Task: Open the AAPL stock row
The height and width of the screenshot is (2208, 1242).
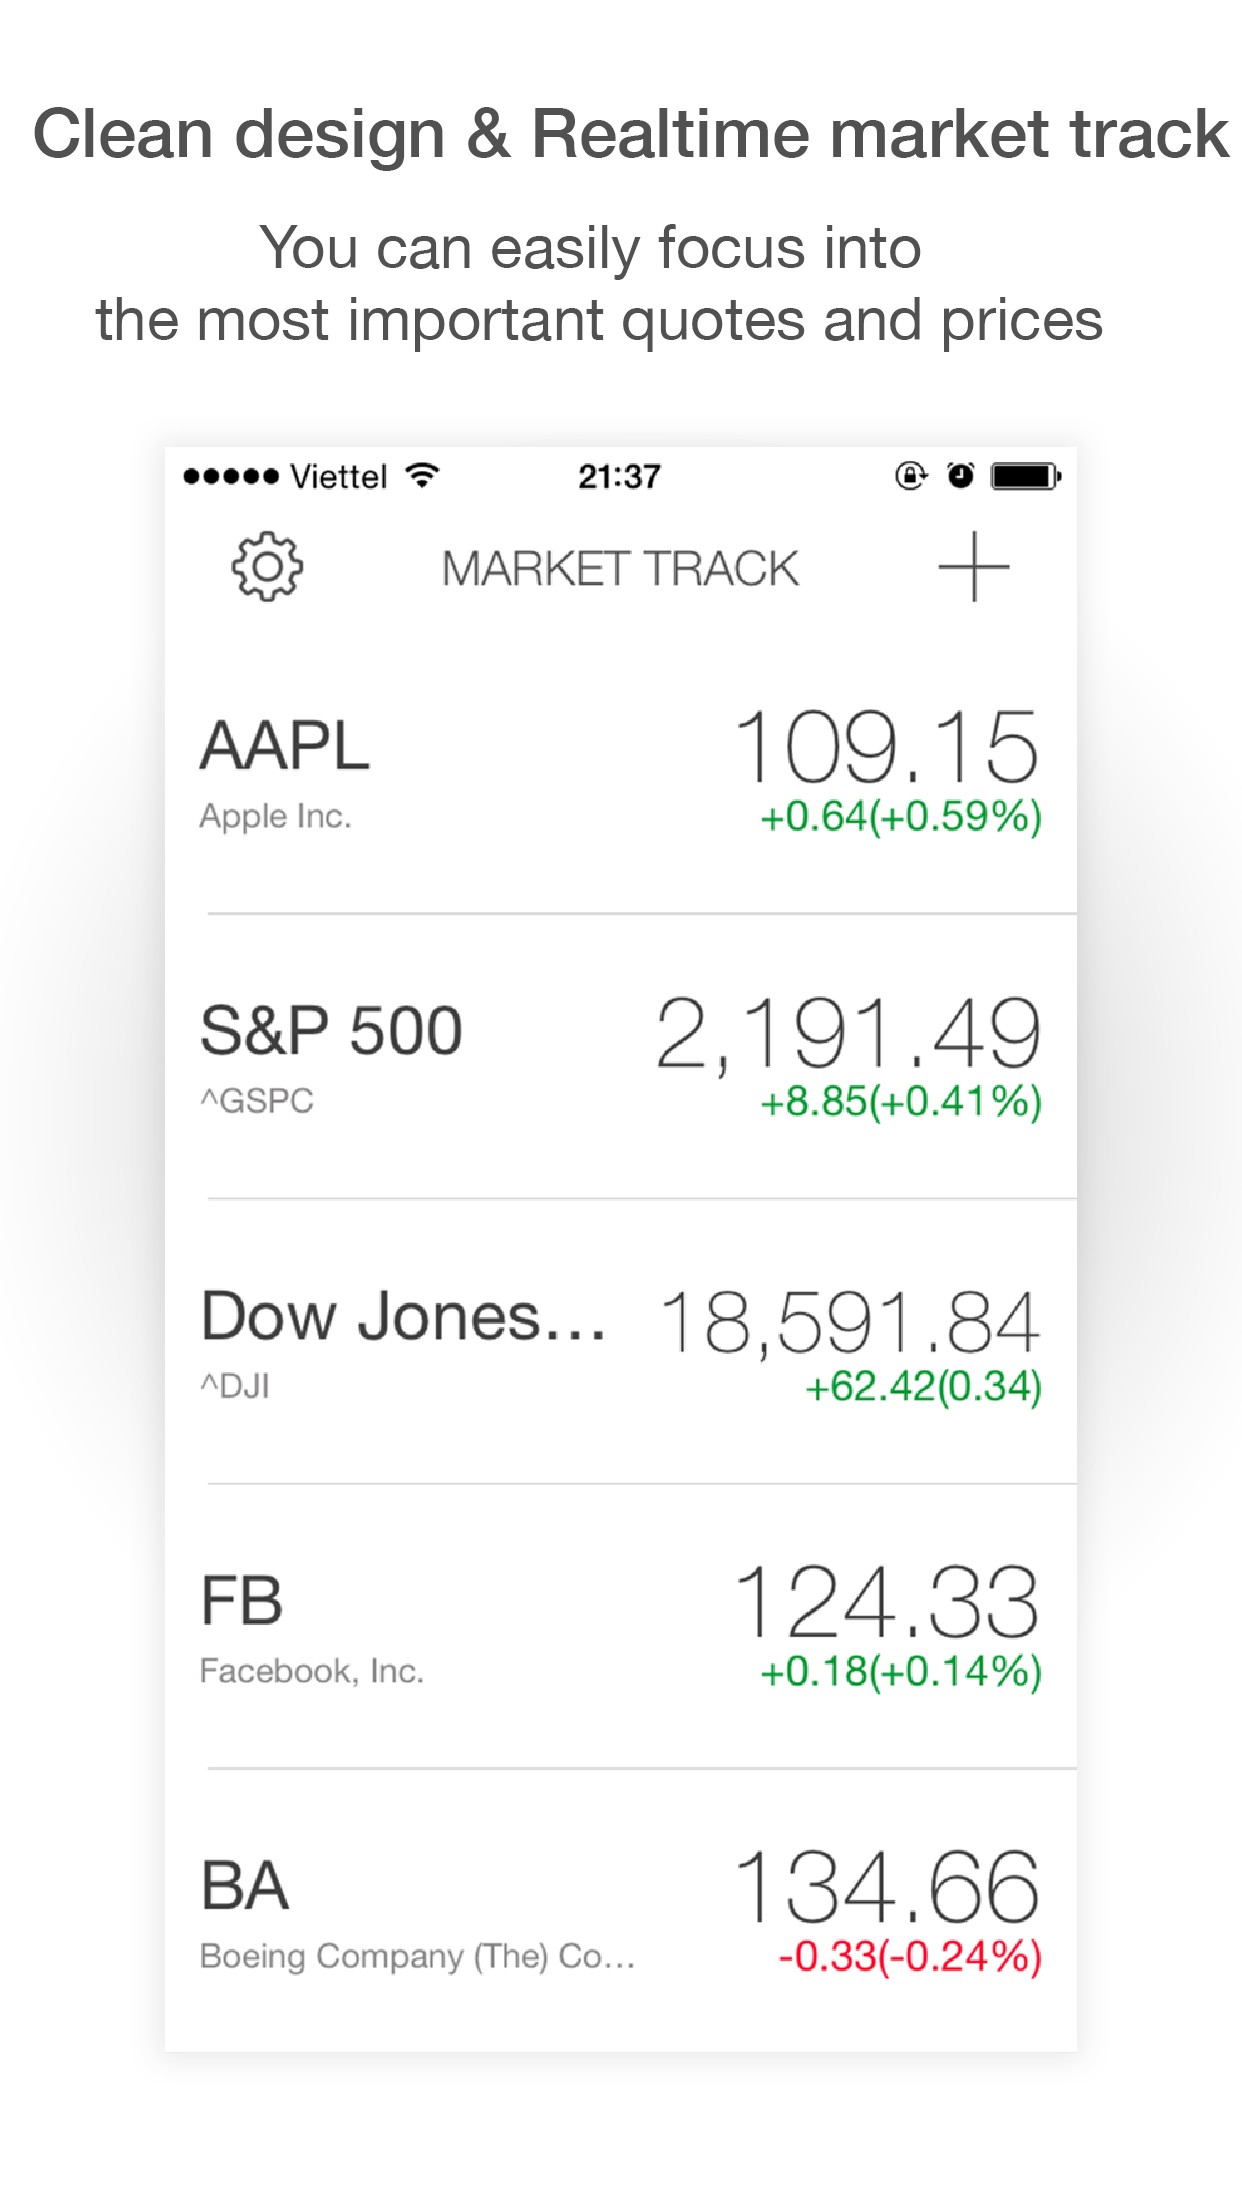Action: coord(285,747)
